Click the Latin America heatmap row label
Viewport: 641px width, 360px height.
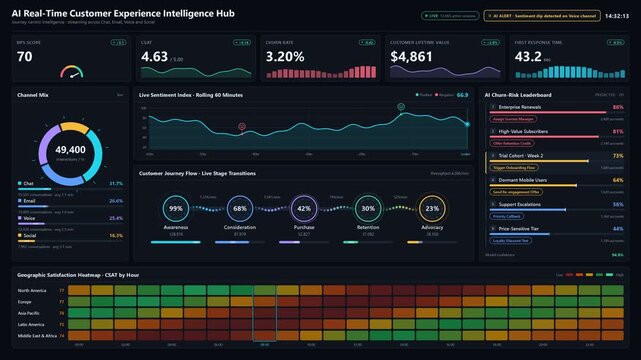31,324
